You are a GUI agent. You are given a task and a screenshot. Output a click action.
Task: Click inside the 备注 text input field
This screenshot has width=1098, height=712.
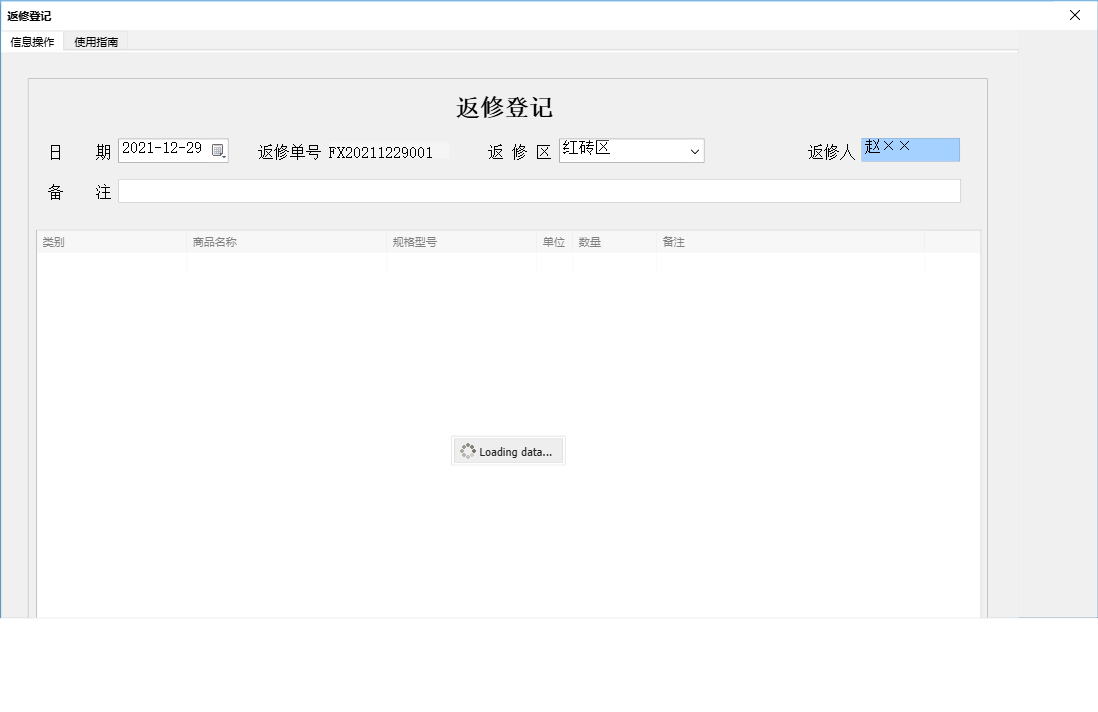[539, 190]
